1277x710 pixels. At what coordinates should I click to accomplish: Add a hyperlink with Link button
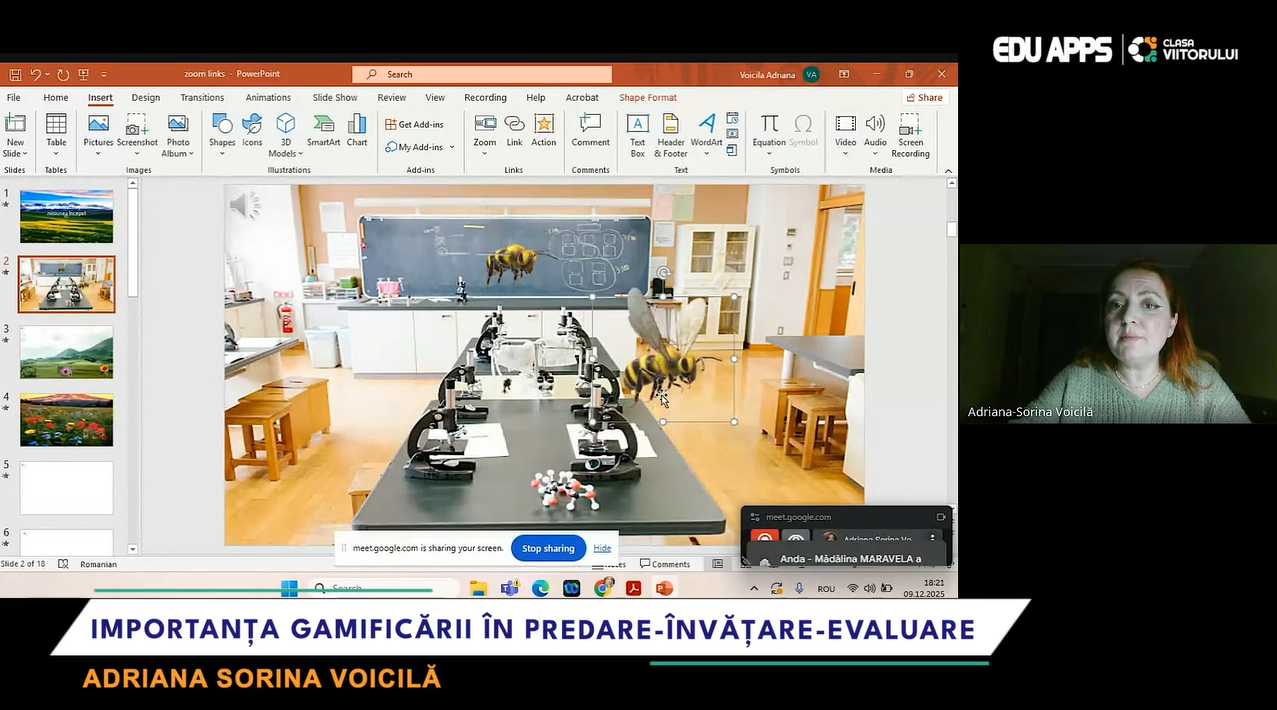tap(514, 130)
